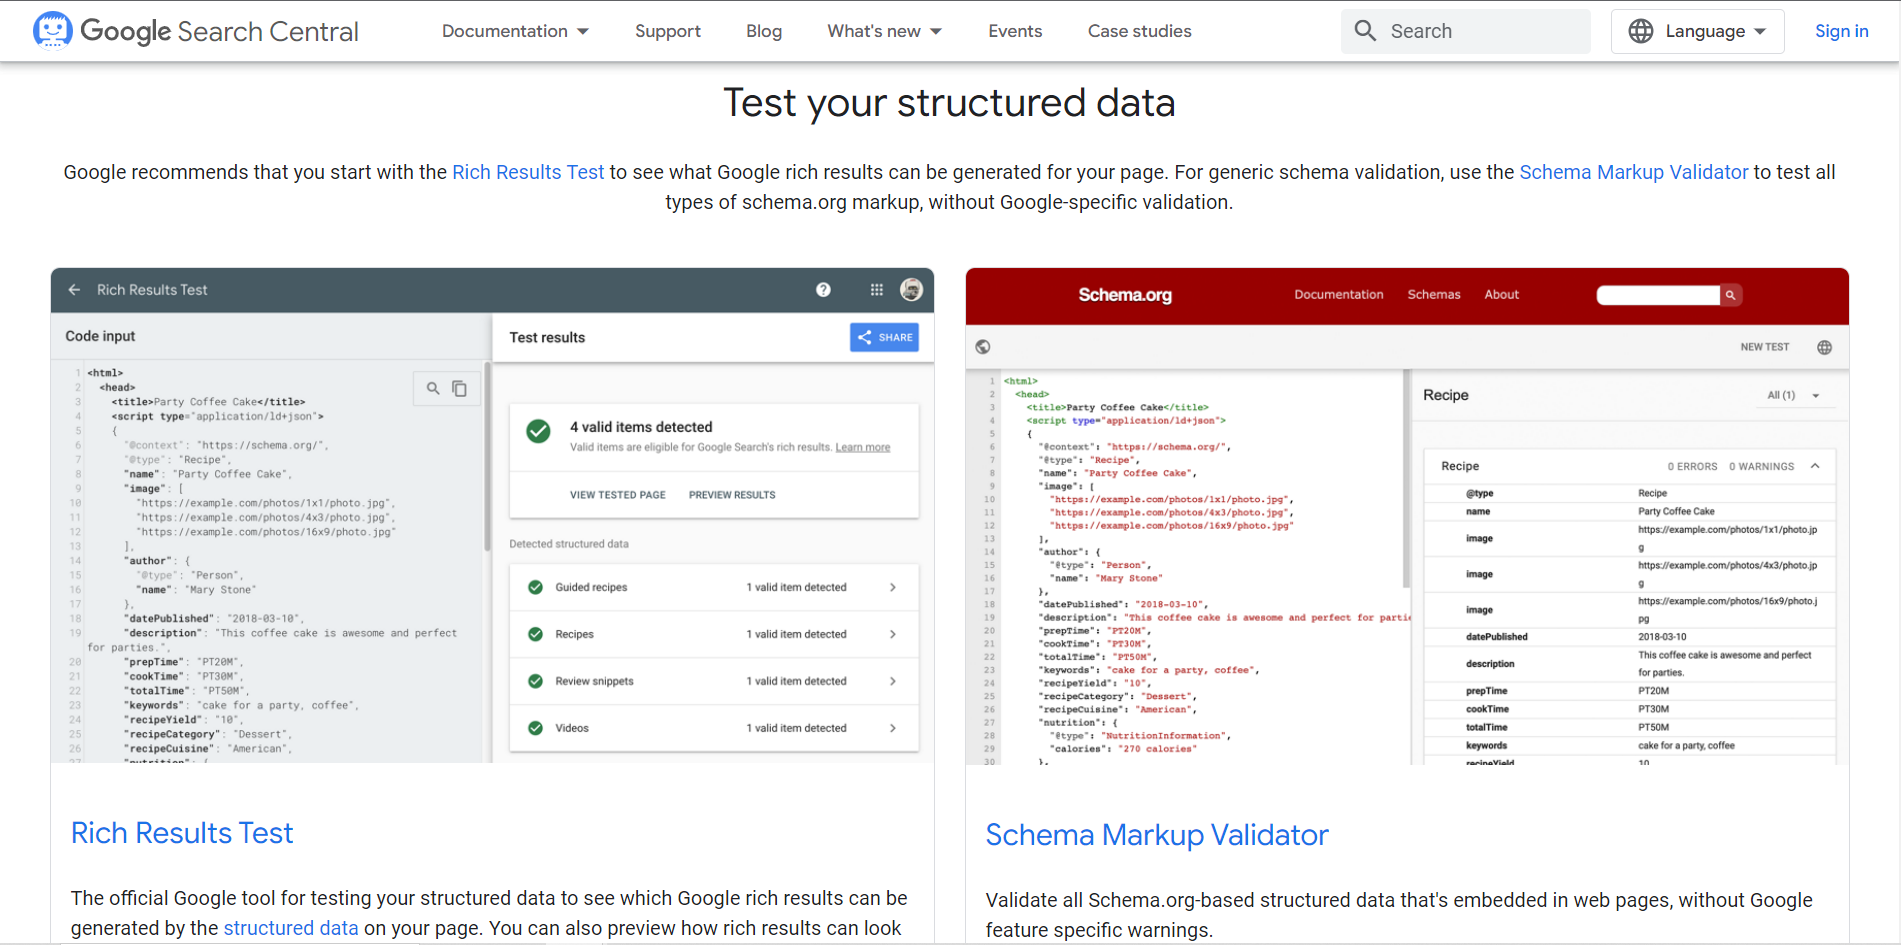Screen dimensions: 1901x945
Task: Click the Google Search Central mascot logo
Action: click(x=52, y=30)
